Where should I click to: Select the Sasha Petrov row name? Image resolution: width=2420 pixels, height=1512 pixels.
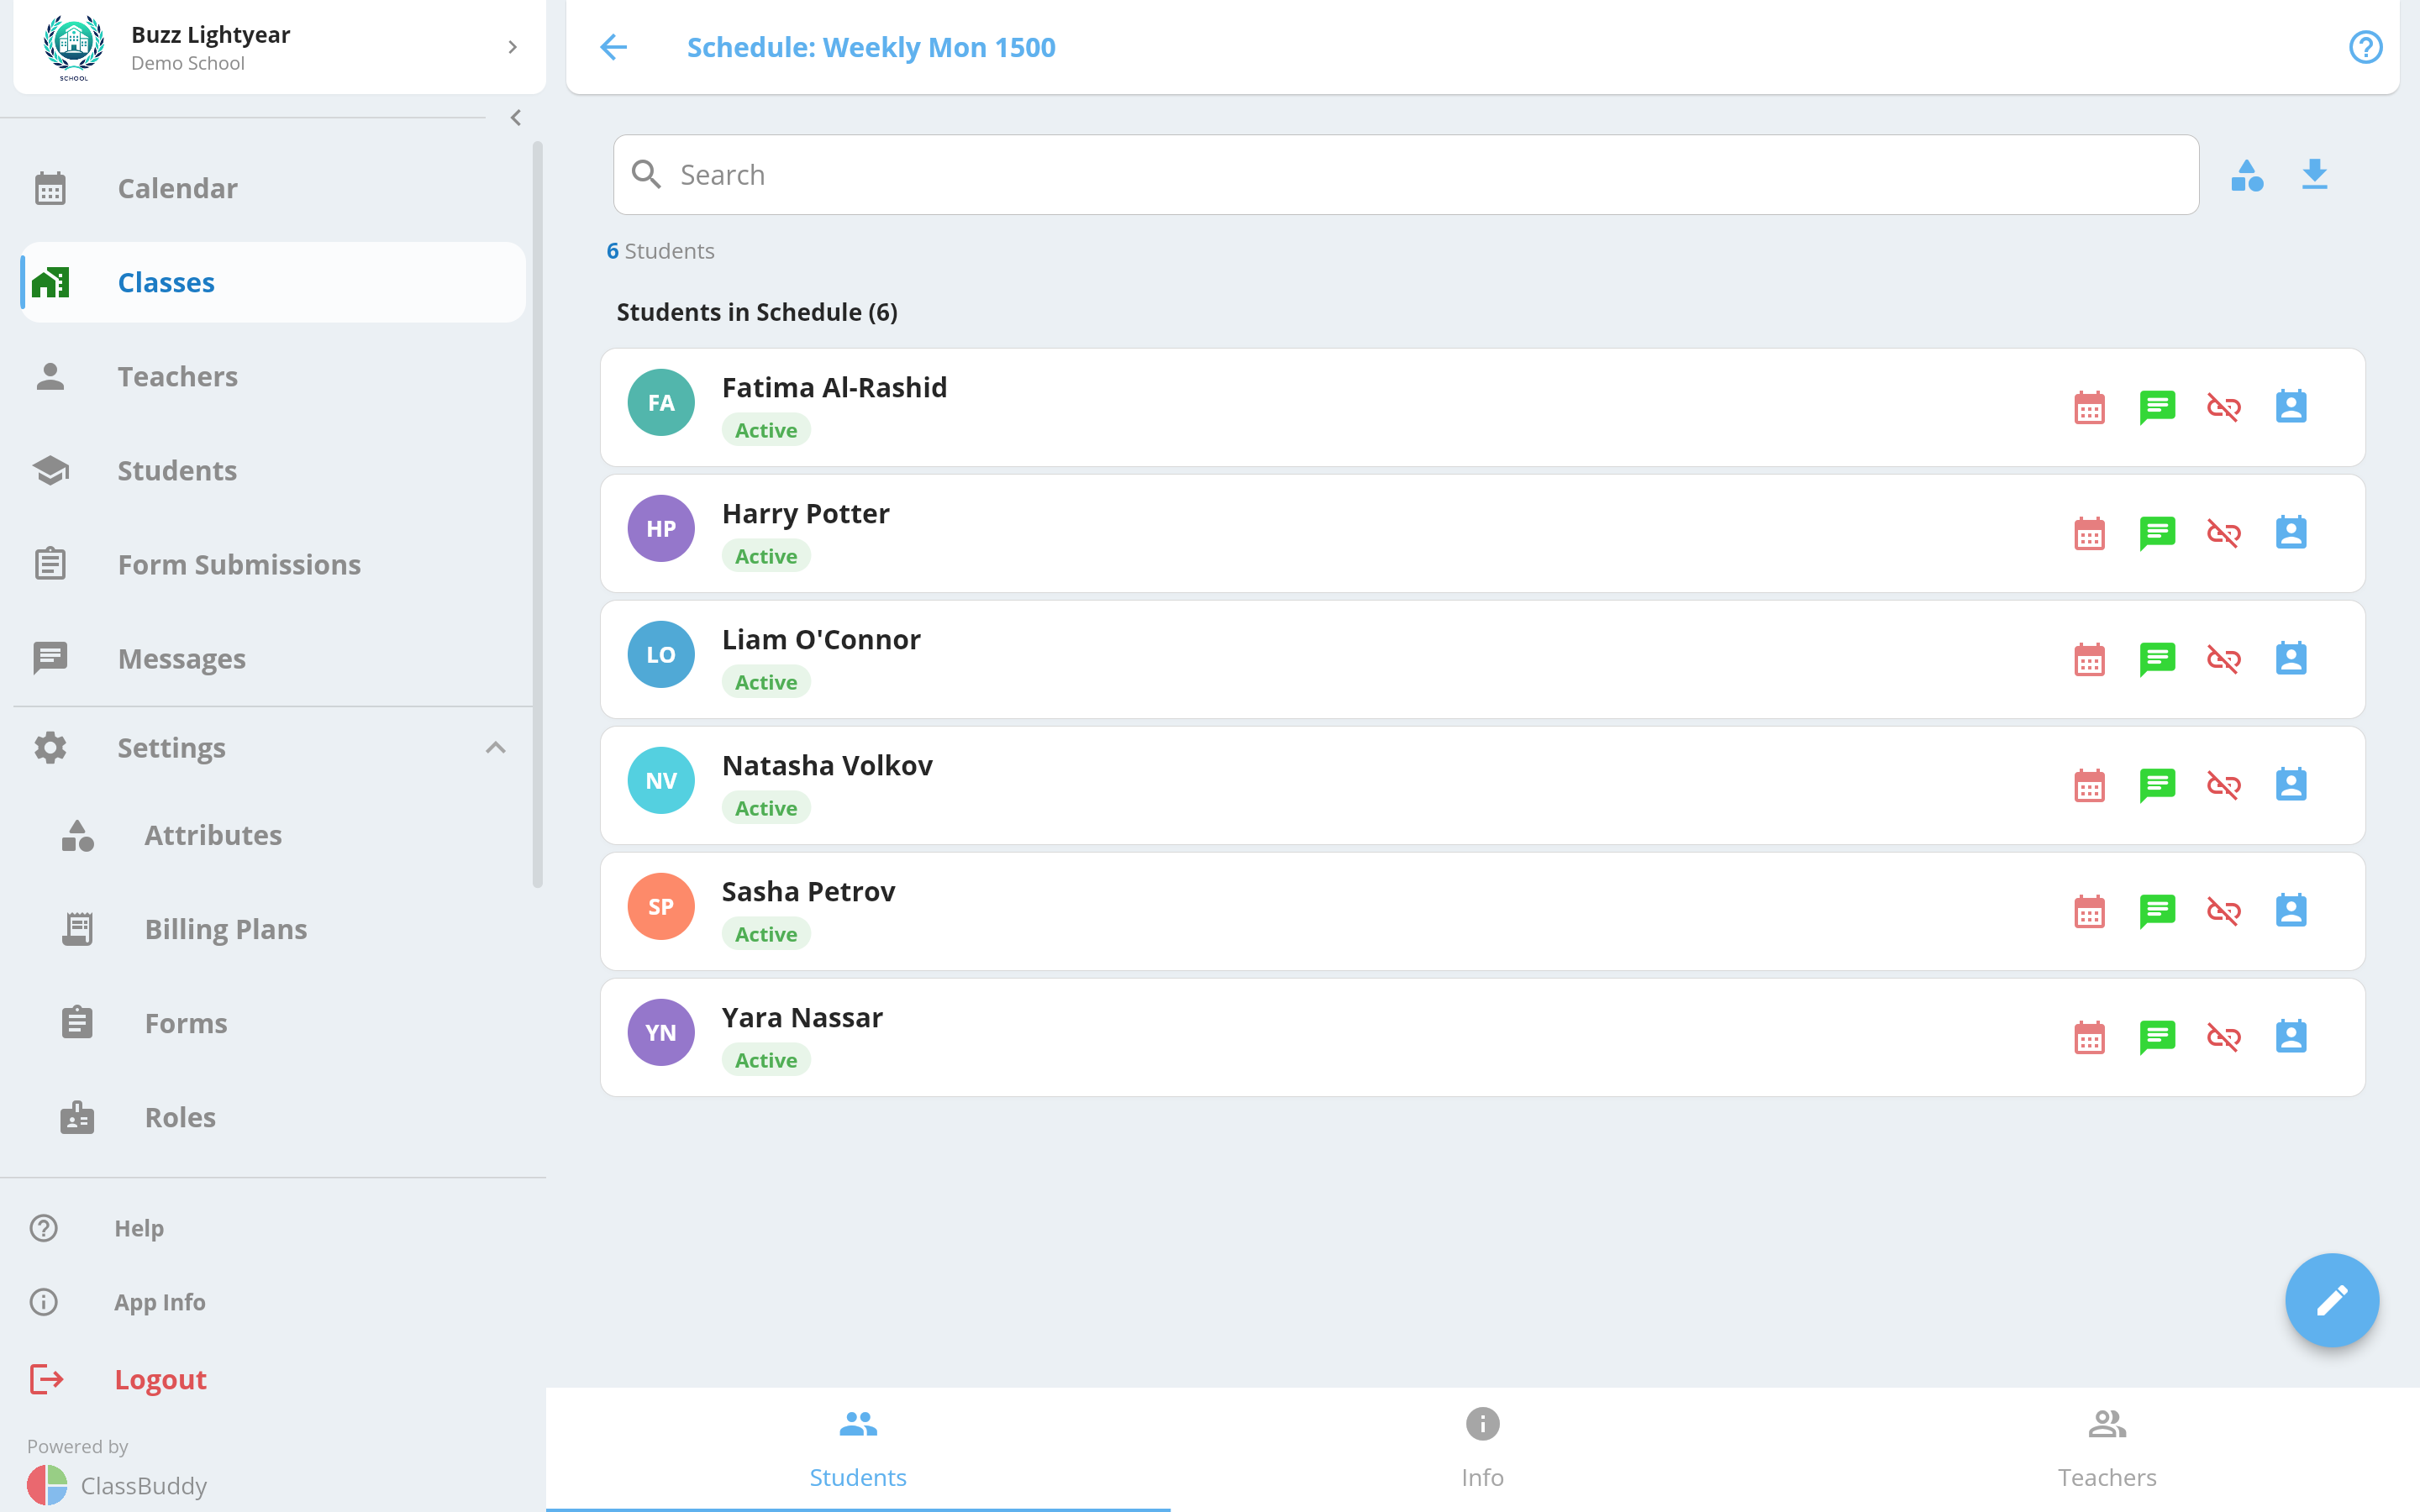808,891
